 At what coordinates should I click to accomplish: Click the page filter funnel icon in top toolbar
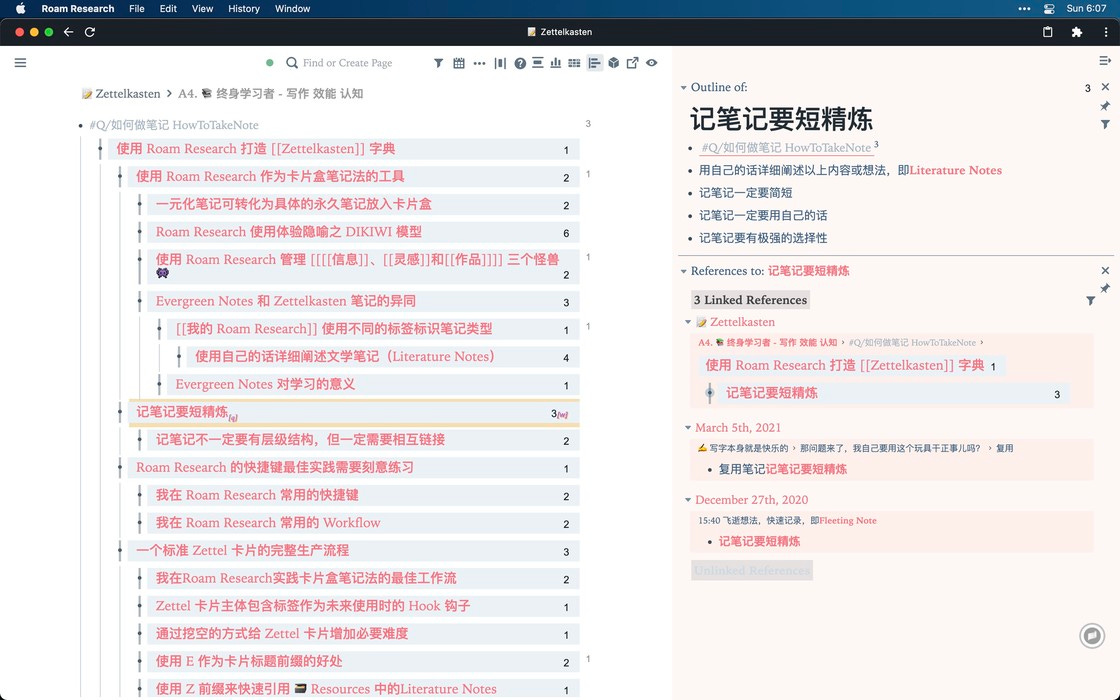click(x=439, y=63)
